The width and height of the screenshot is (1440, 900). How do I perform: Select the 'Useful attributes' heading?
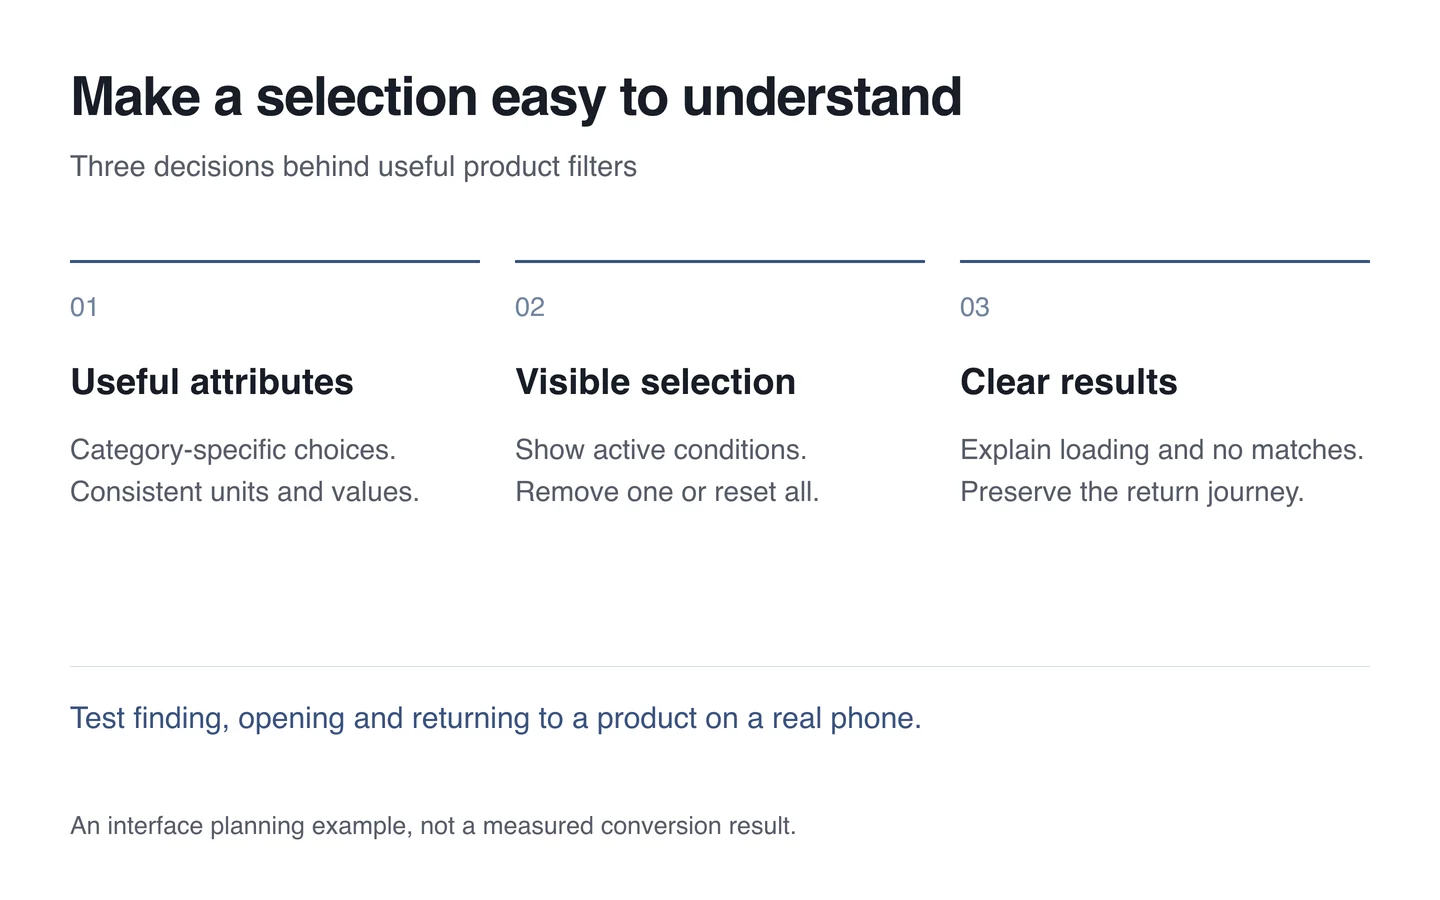click(x=212, y=382)
